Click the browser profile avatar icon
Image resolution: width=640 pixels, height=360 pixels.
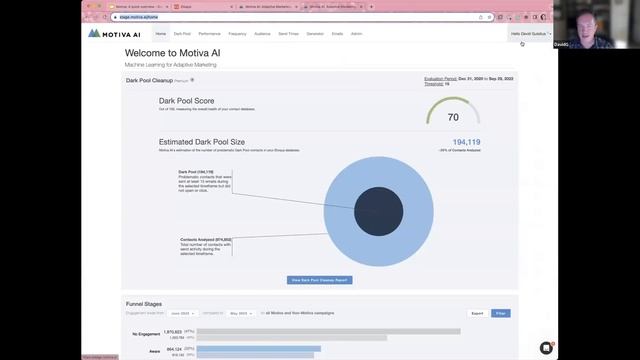pyautogui.click(x=543, y=17)
